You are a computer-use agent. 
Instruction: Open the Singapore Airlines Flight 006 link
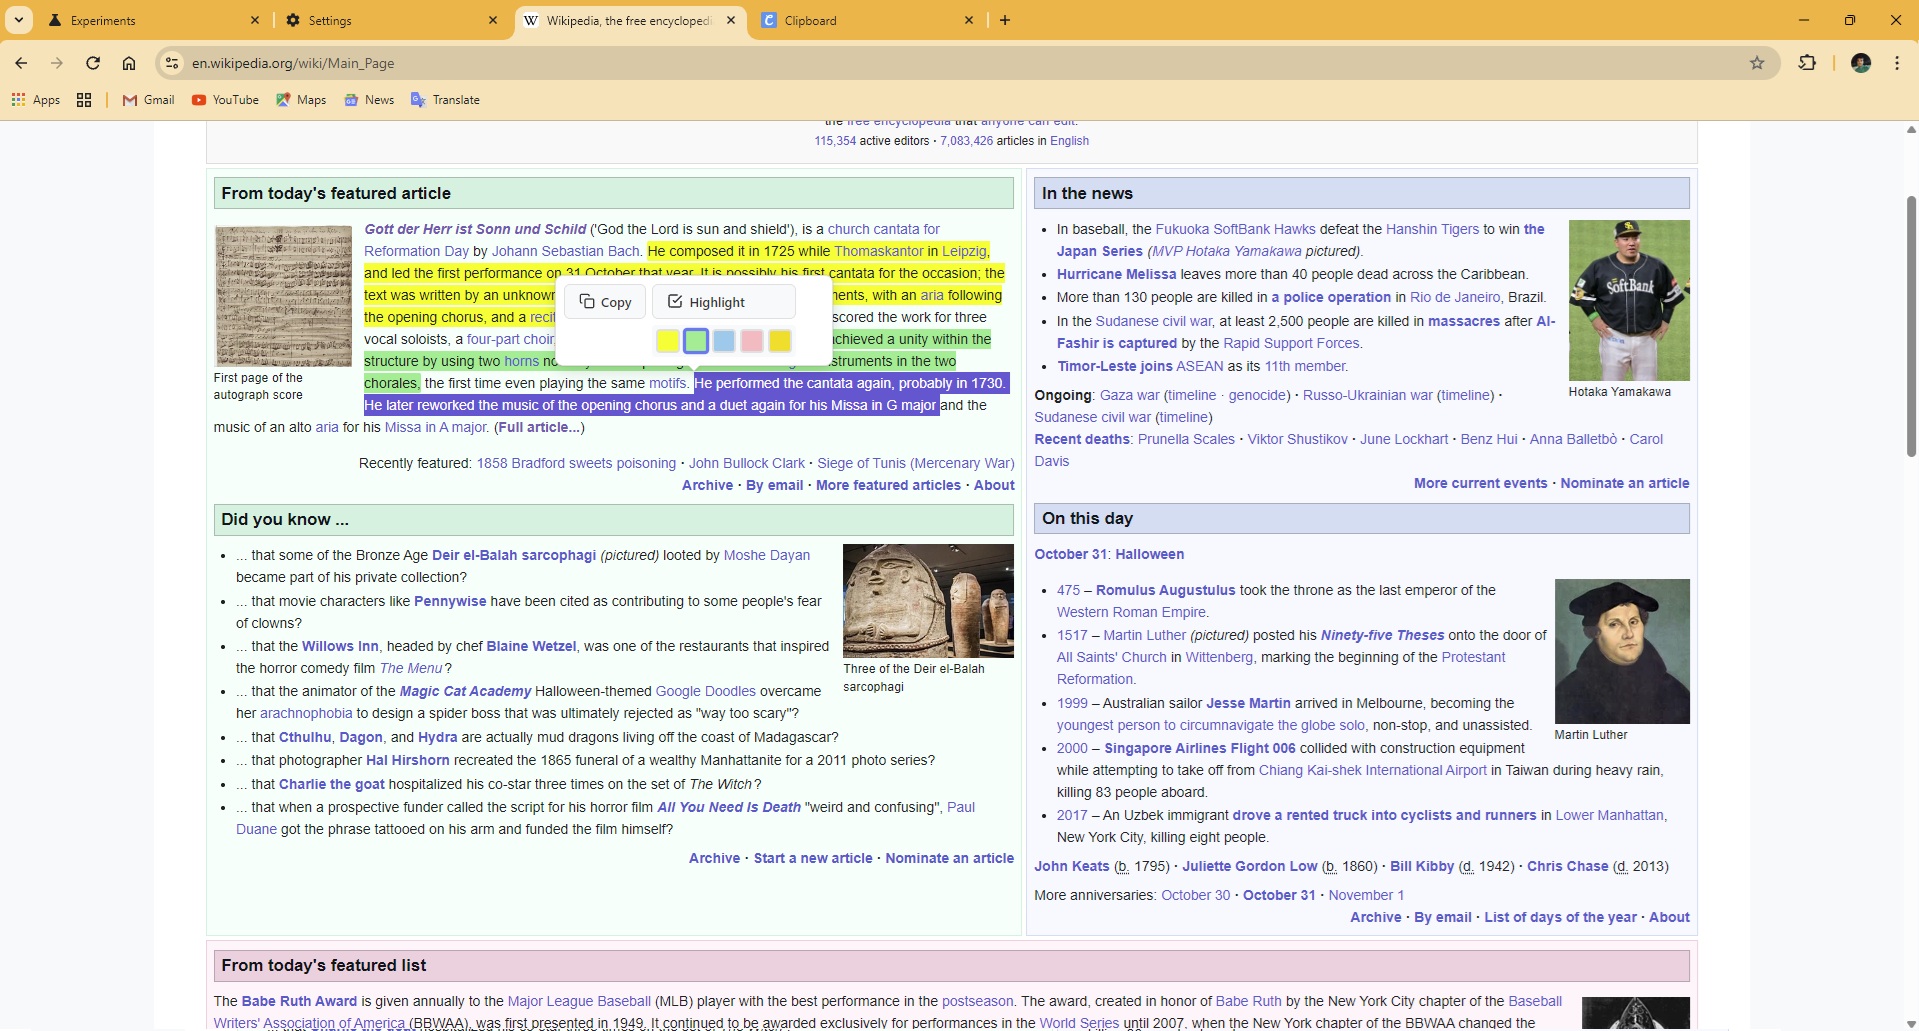pos(1200,748)
